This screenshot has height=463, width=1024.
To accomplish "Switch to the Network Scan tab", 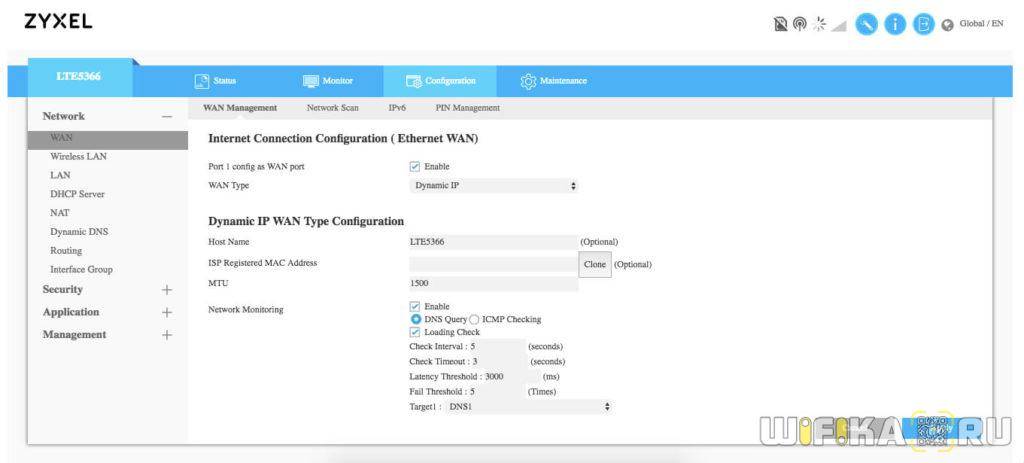I will click(332, 108).
